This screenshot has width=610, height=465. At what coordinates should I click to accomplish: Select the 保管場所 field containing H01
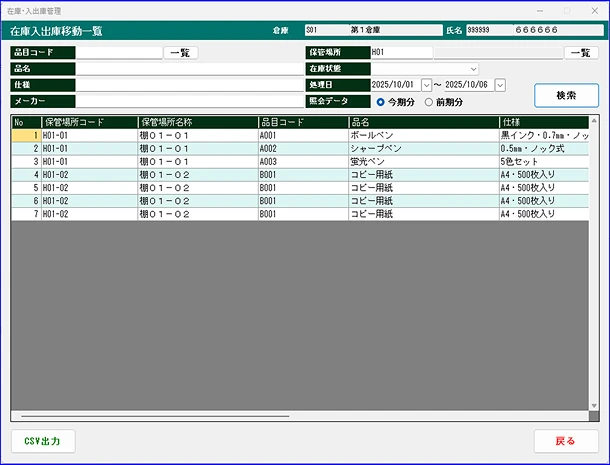pyautogui.click(x=400, y=52)
